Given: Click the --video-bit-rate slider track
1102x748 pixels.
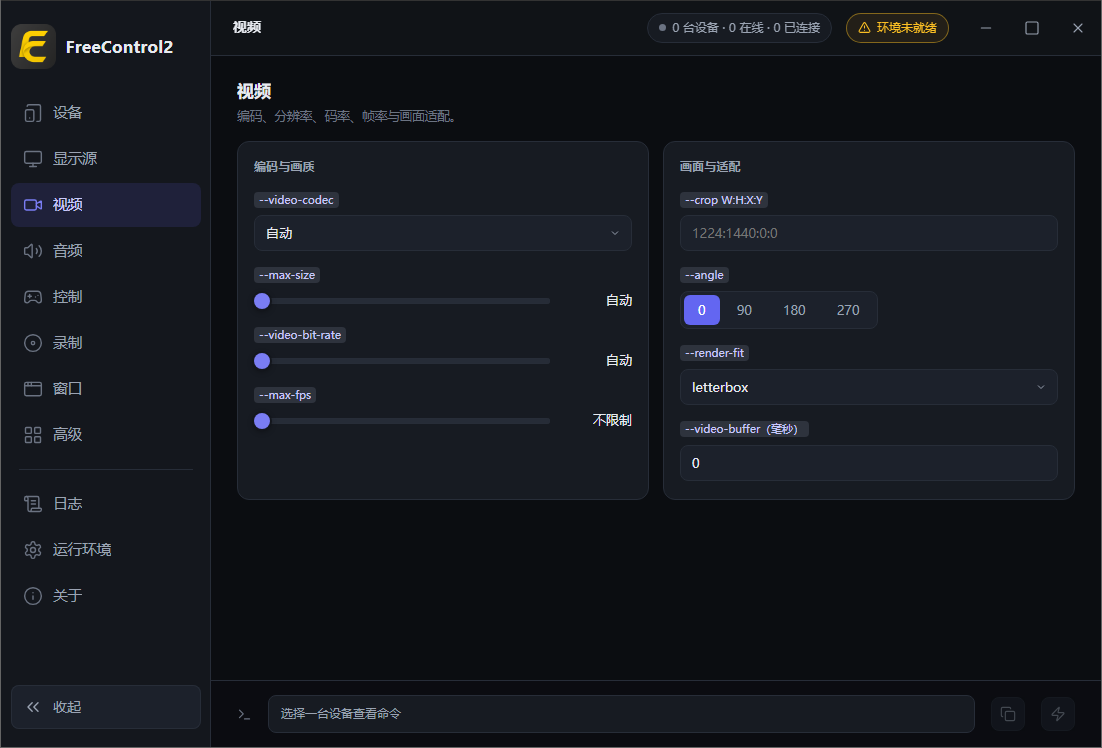Looking at the screenshot, I should tap(402, 361).
